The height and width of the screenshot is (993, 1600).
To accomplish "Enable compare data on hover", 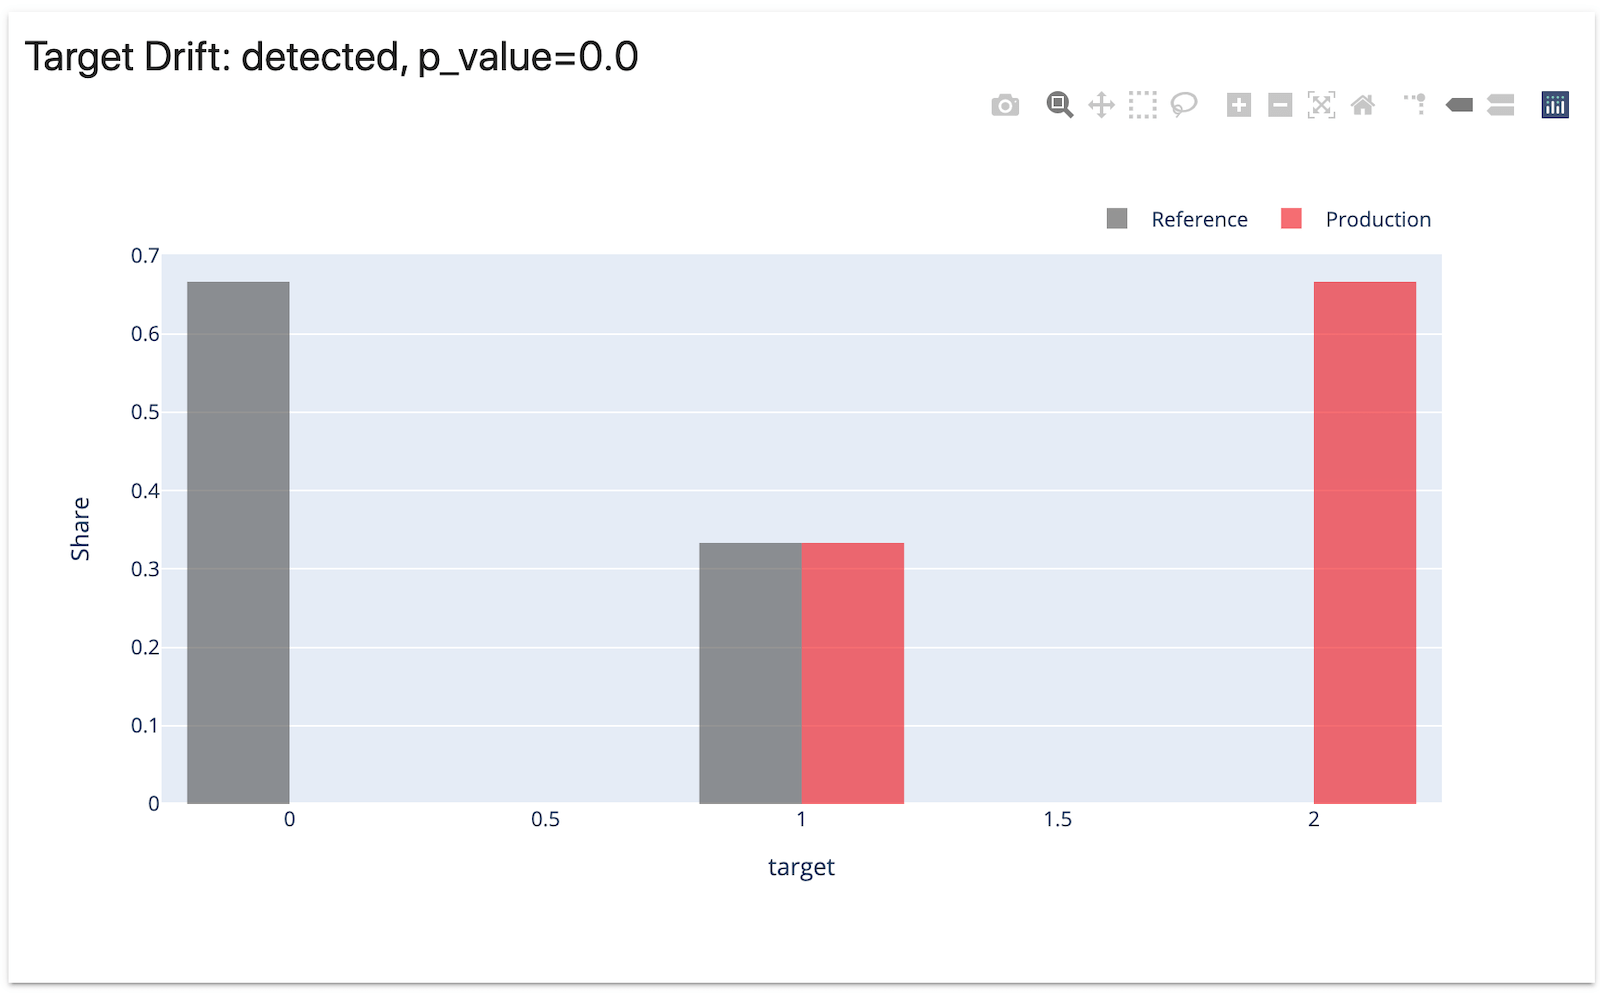I will point(1500,105).
